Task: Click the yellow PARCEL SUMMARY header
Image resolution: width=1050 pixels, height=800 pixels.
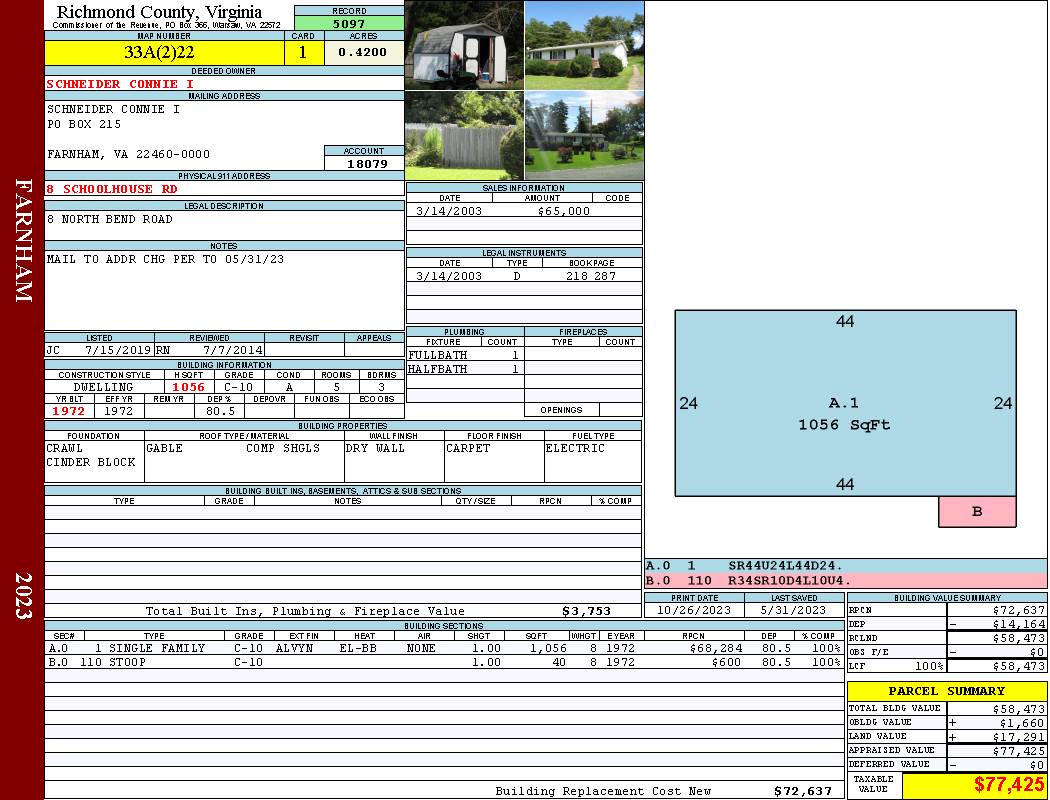Action: [x=946, y=691]
